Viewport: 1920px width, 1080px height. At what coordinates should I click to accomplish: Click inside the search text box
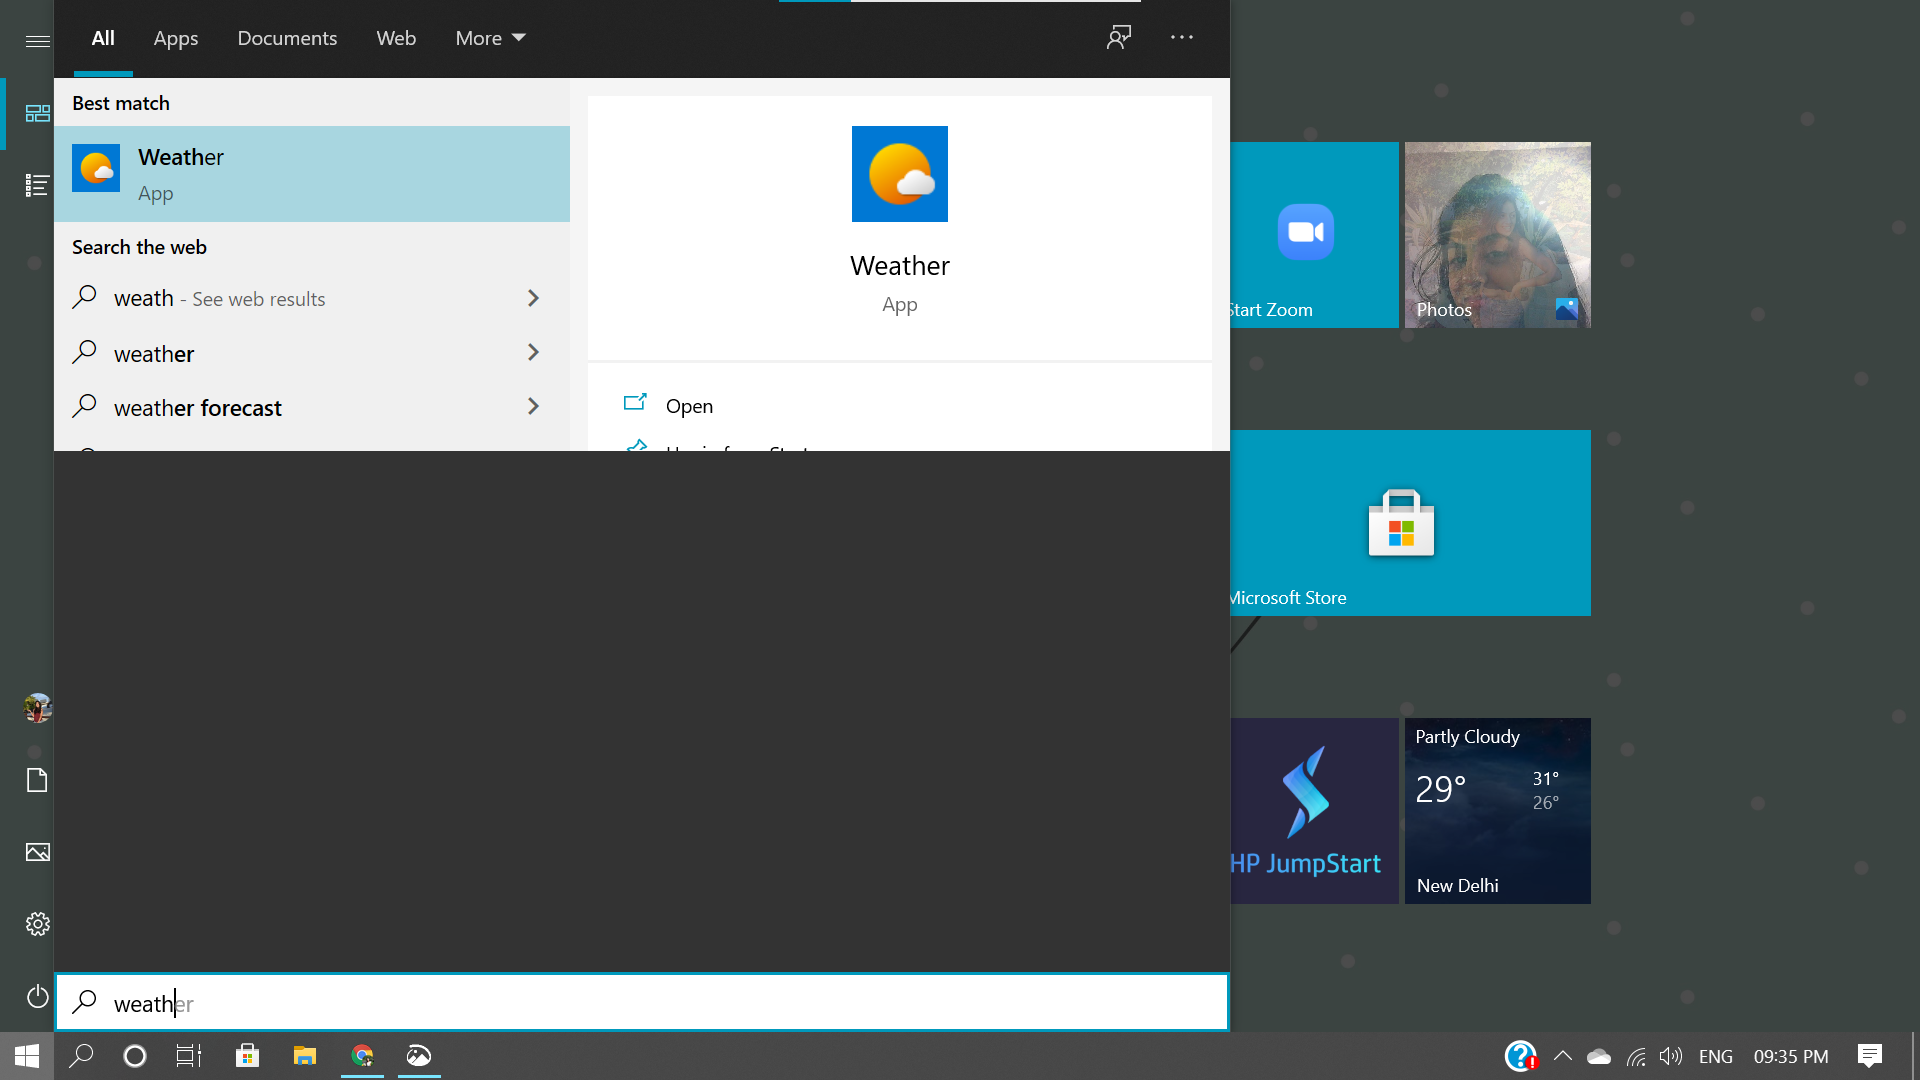[642, 1003]
